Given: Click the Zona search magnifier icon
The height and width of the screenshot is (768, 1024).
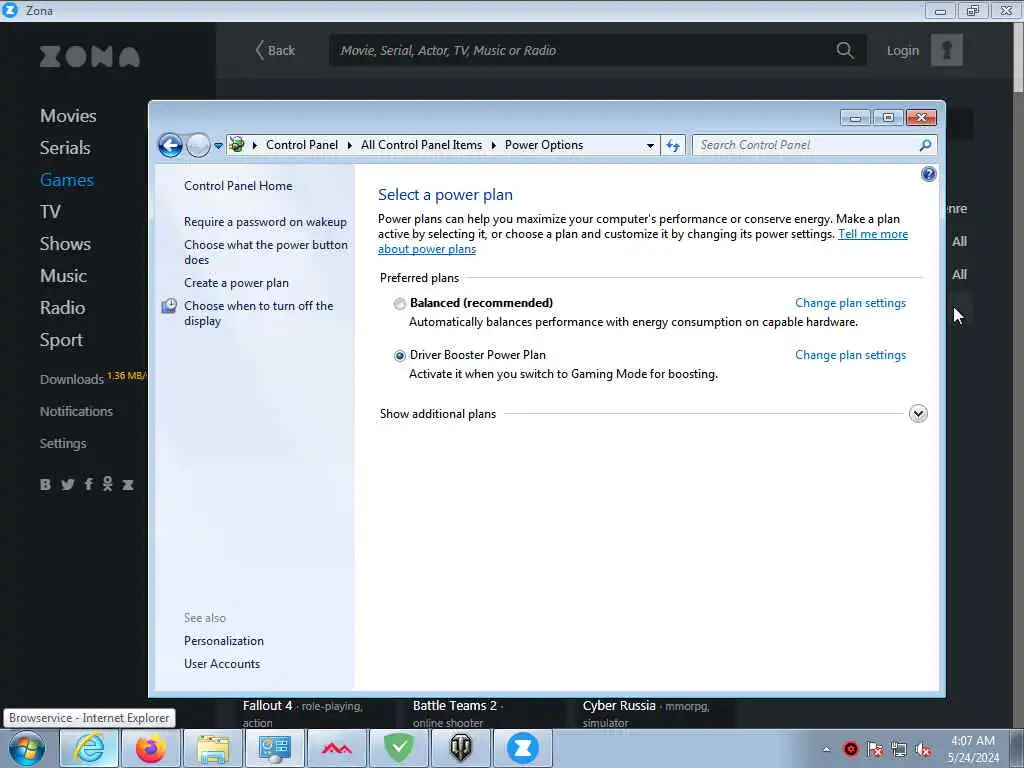Looking at the screenshot, I should coord(844,50).
